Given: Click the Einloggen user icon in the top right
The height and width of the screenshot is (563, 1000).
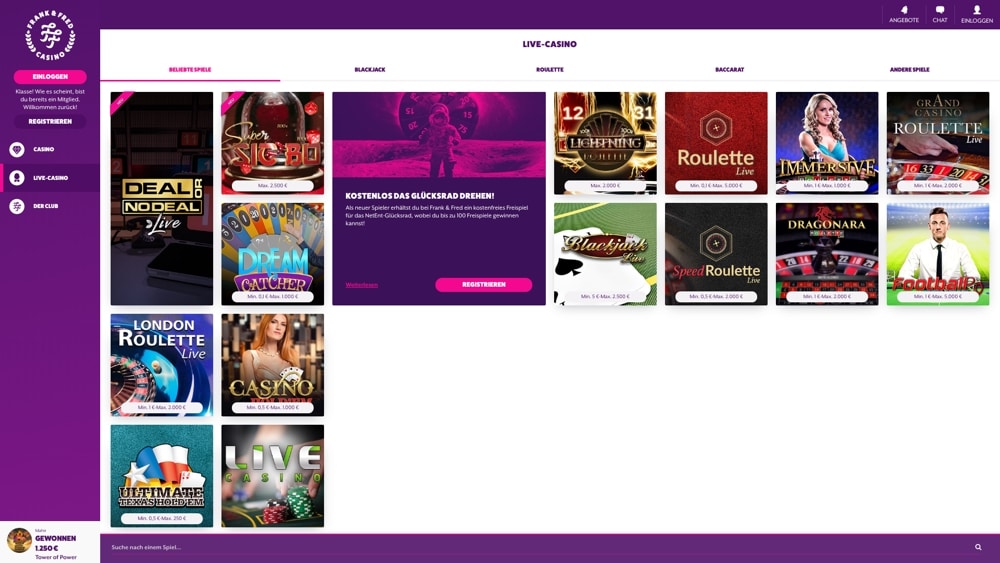Looking at the screenshot, I should pos(976,10).
